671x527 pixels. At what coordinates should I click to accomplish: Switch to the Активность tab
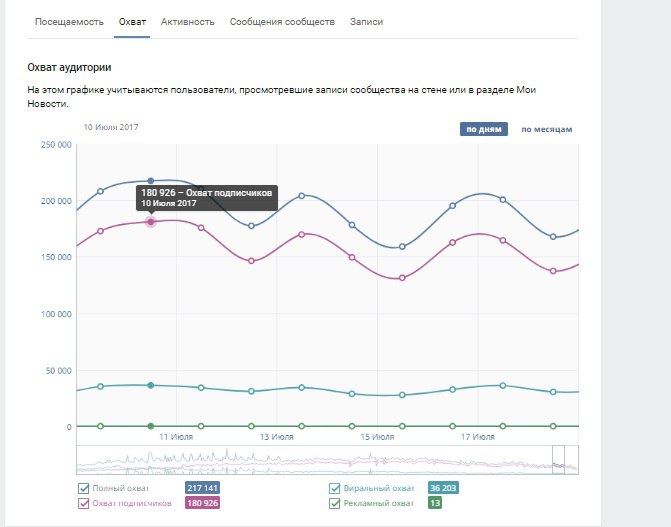click(x=189, y=21)
